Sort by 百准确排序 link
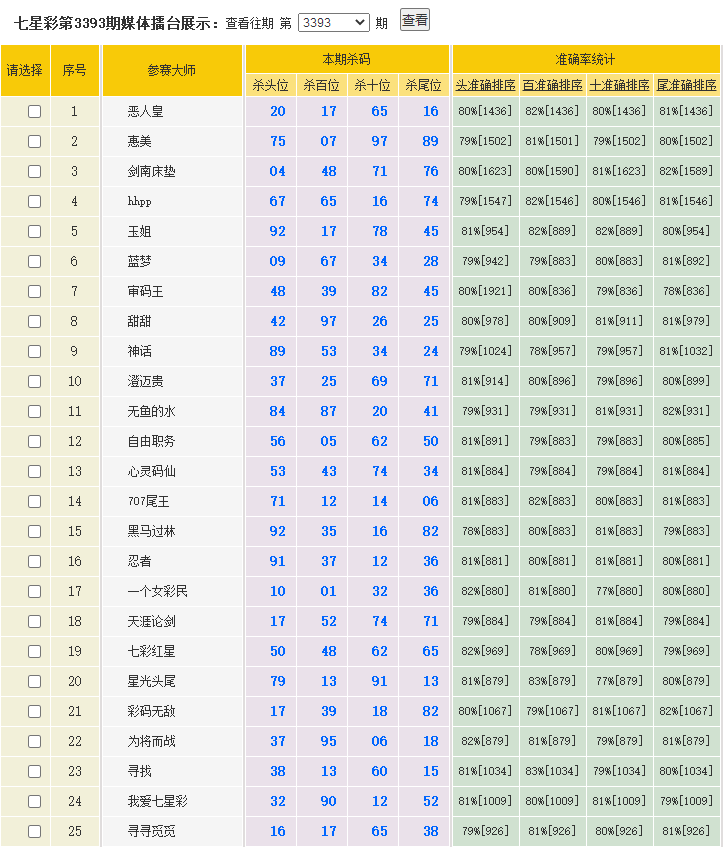The image size is (724, 847). click(x=552, y=85)
